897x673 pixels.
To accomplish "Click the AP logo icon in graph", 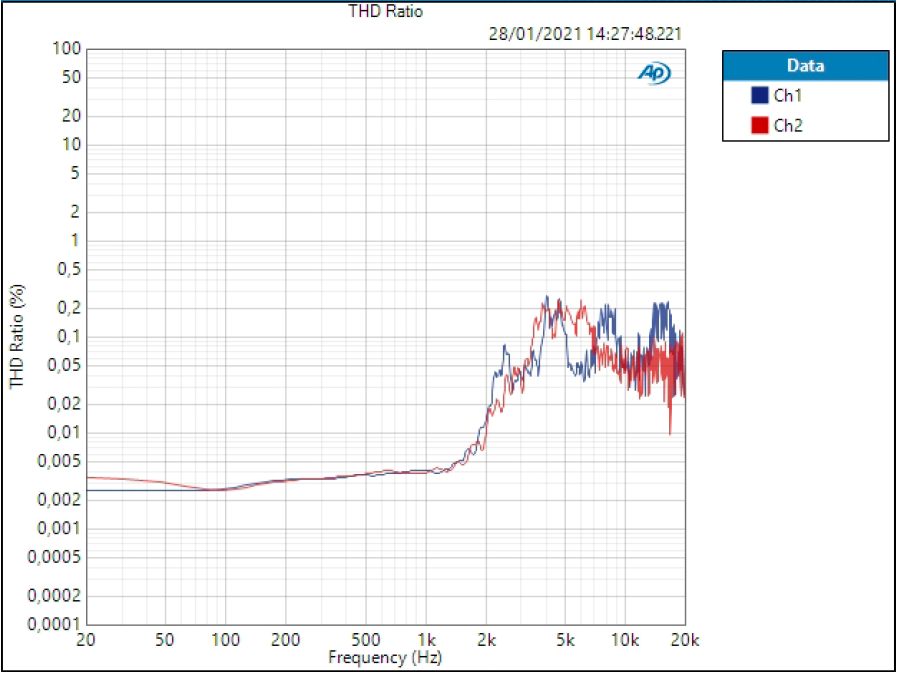I will click(x=654, y=73).
